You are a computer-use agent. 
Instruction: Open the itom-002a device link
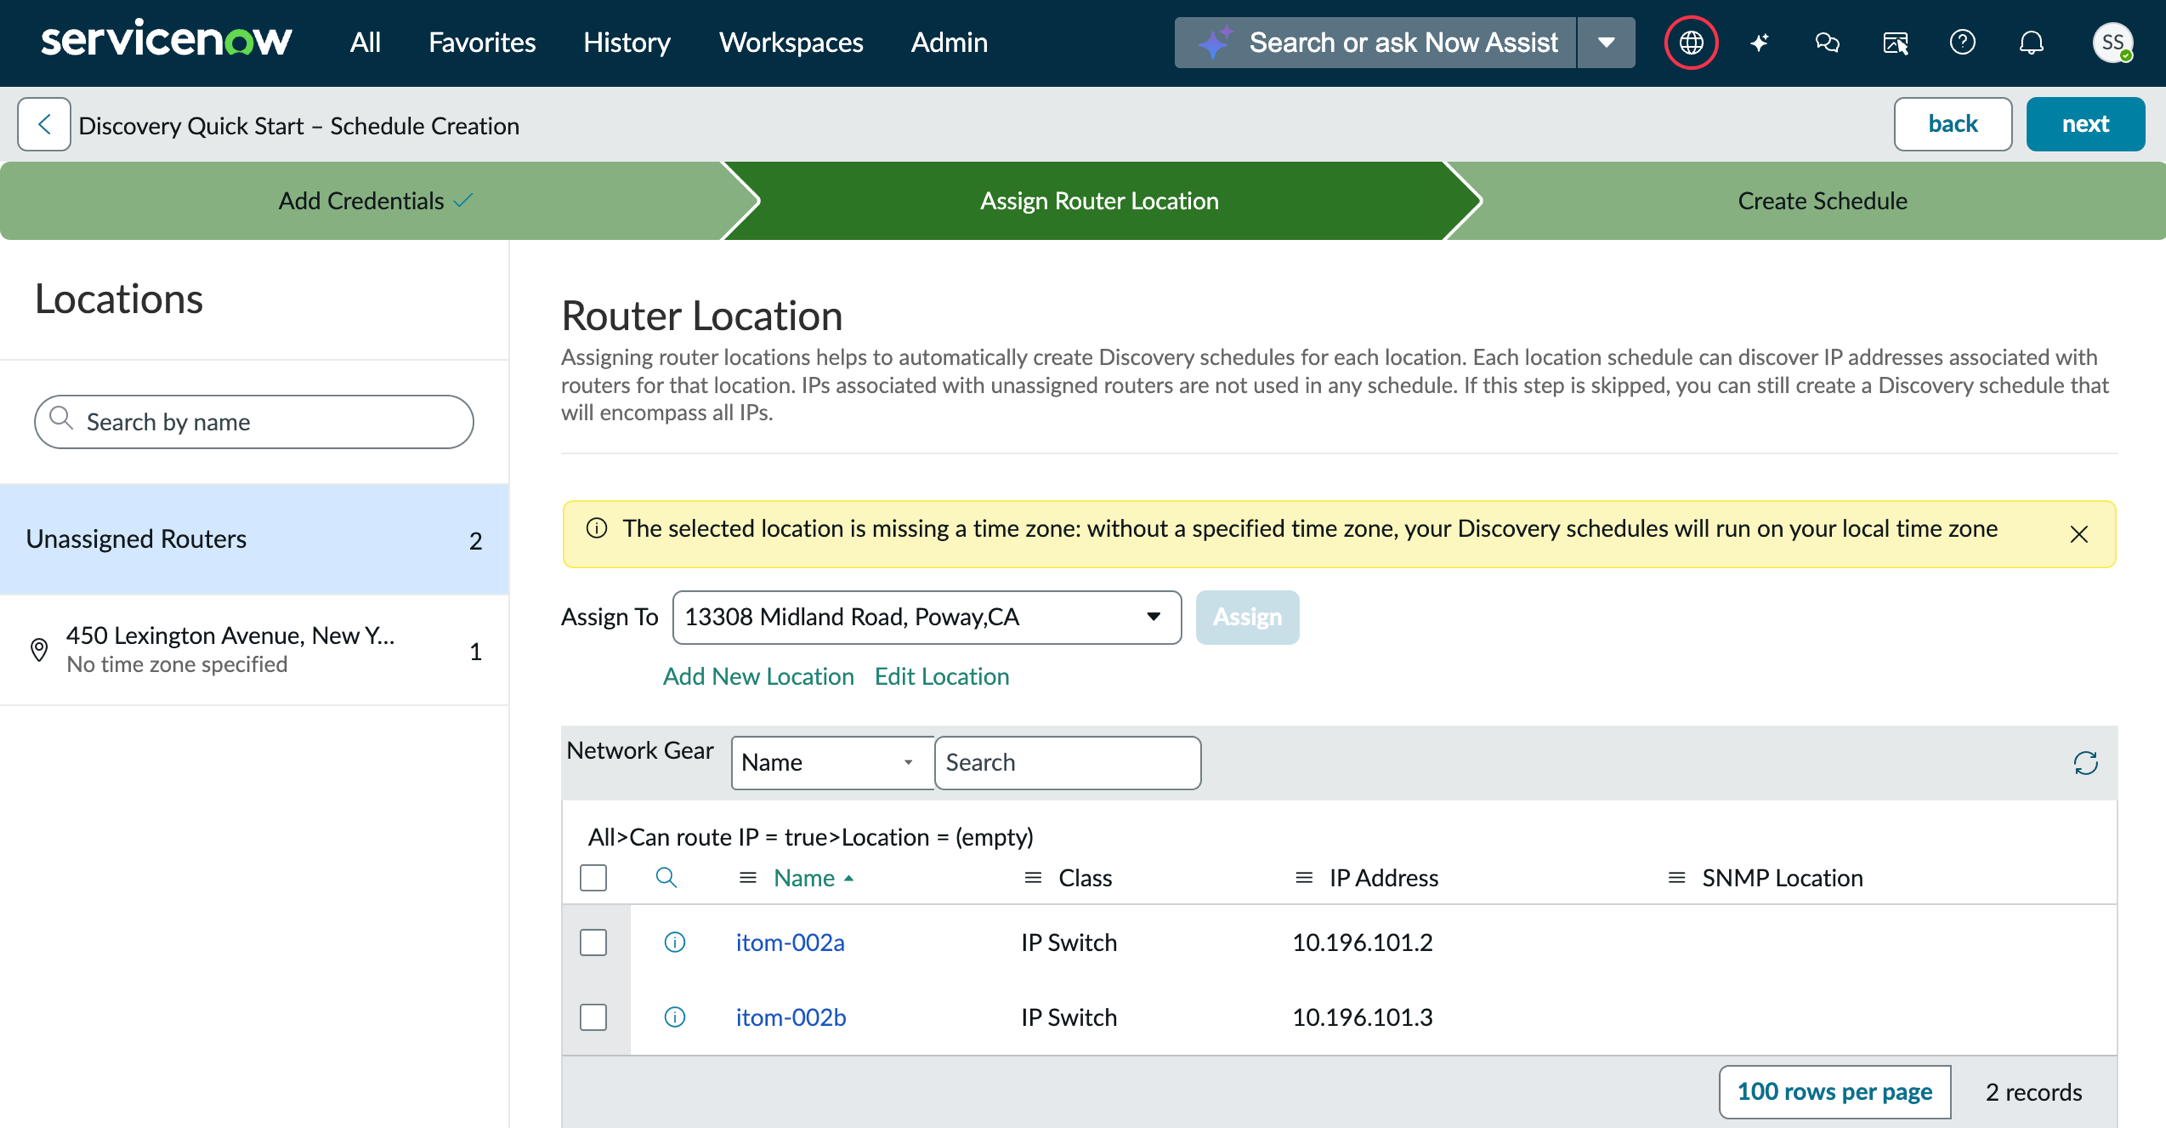tap(790, 942)
